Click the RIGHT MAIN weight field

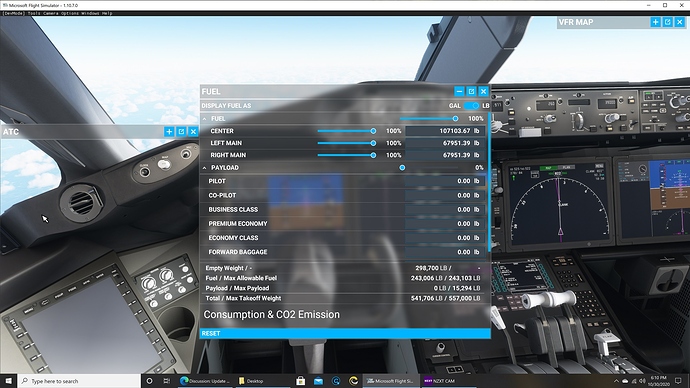pyautogui.click(x=445, y=155)
